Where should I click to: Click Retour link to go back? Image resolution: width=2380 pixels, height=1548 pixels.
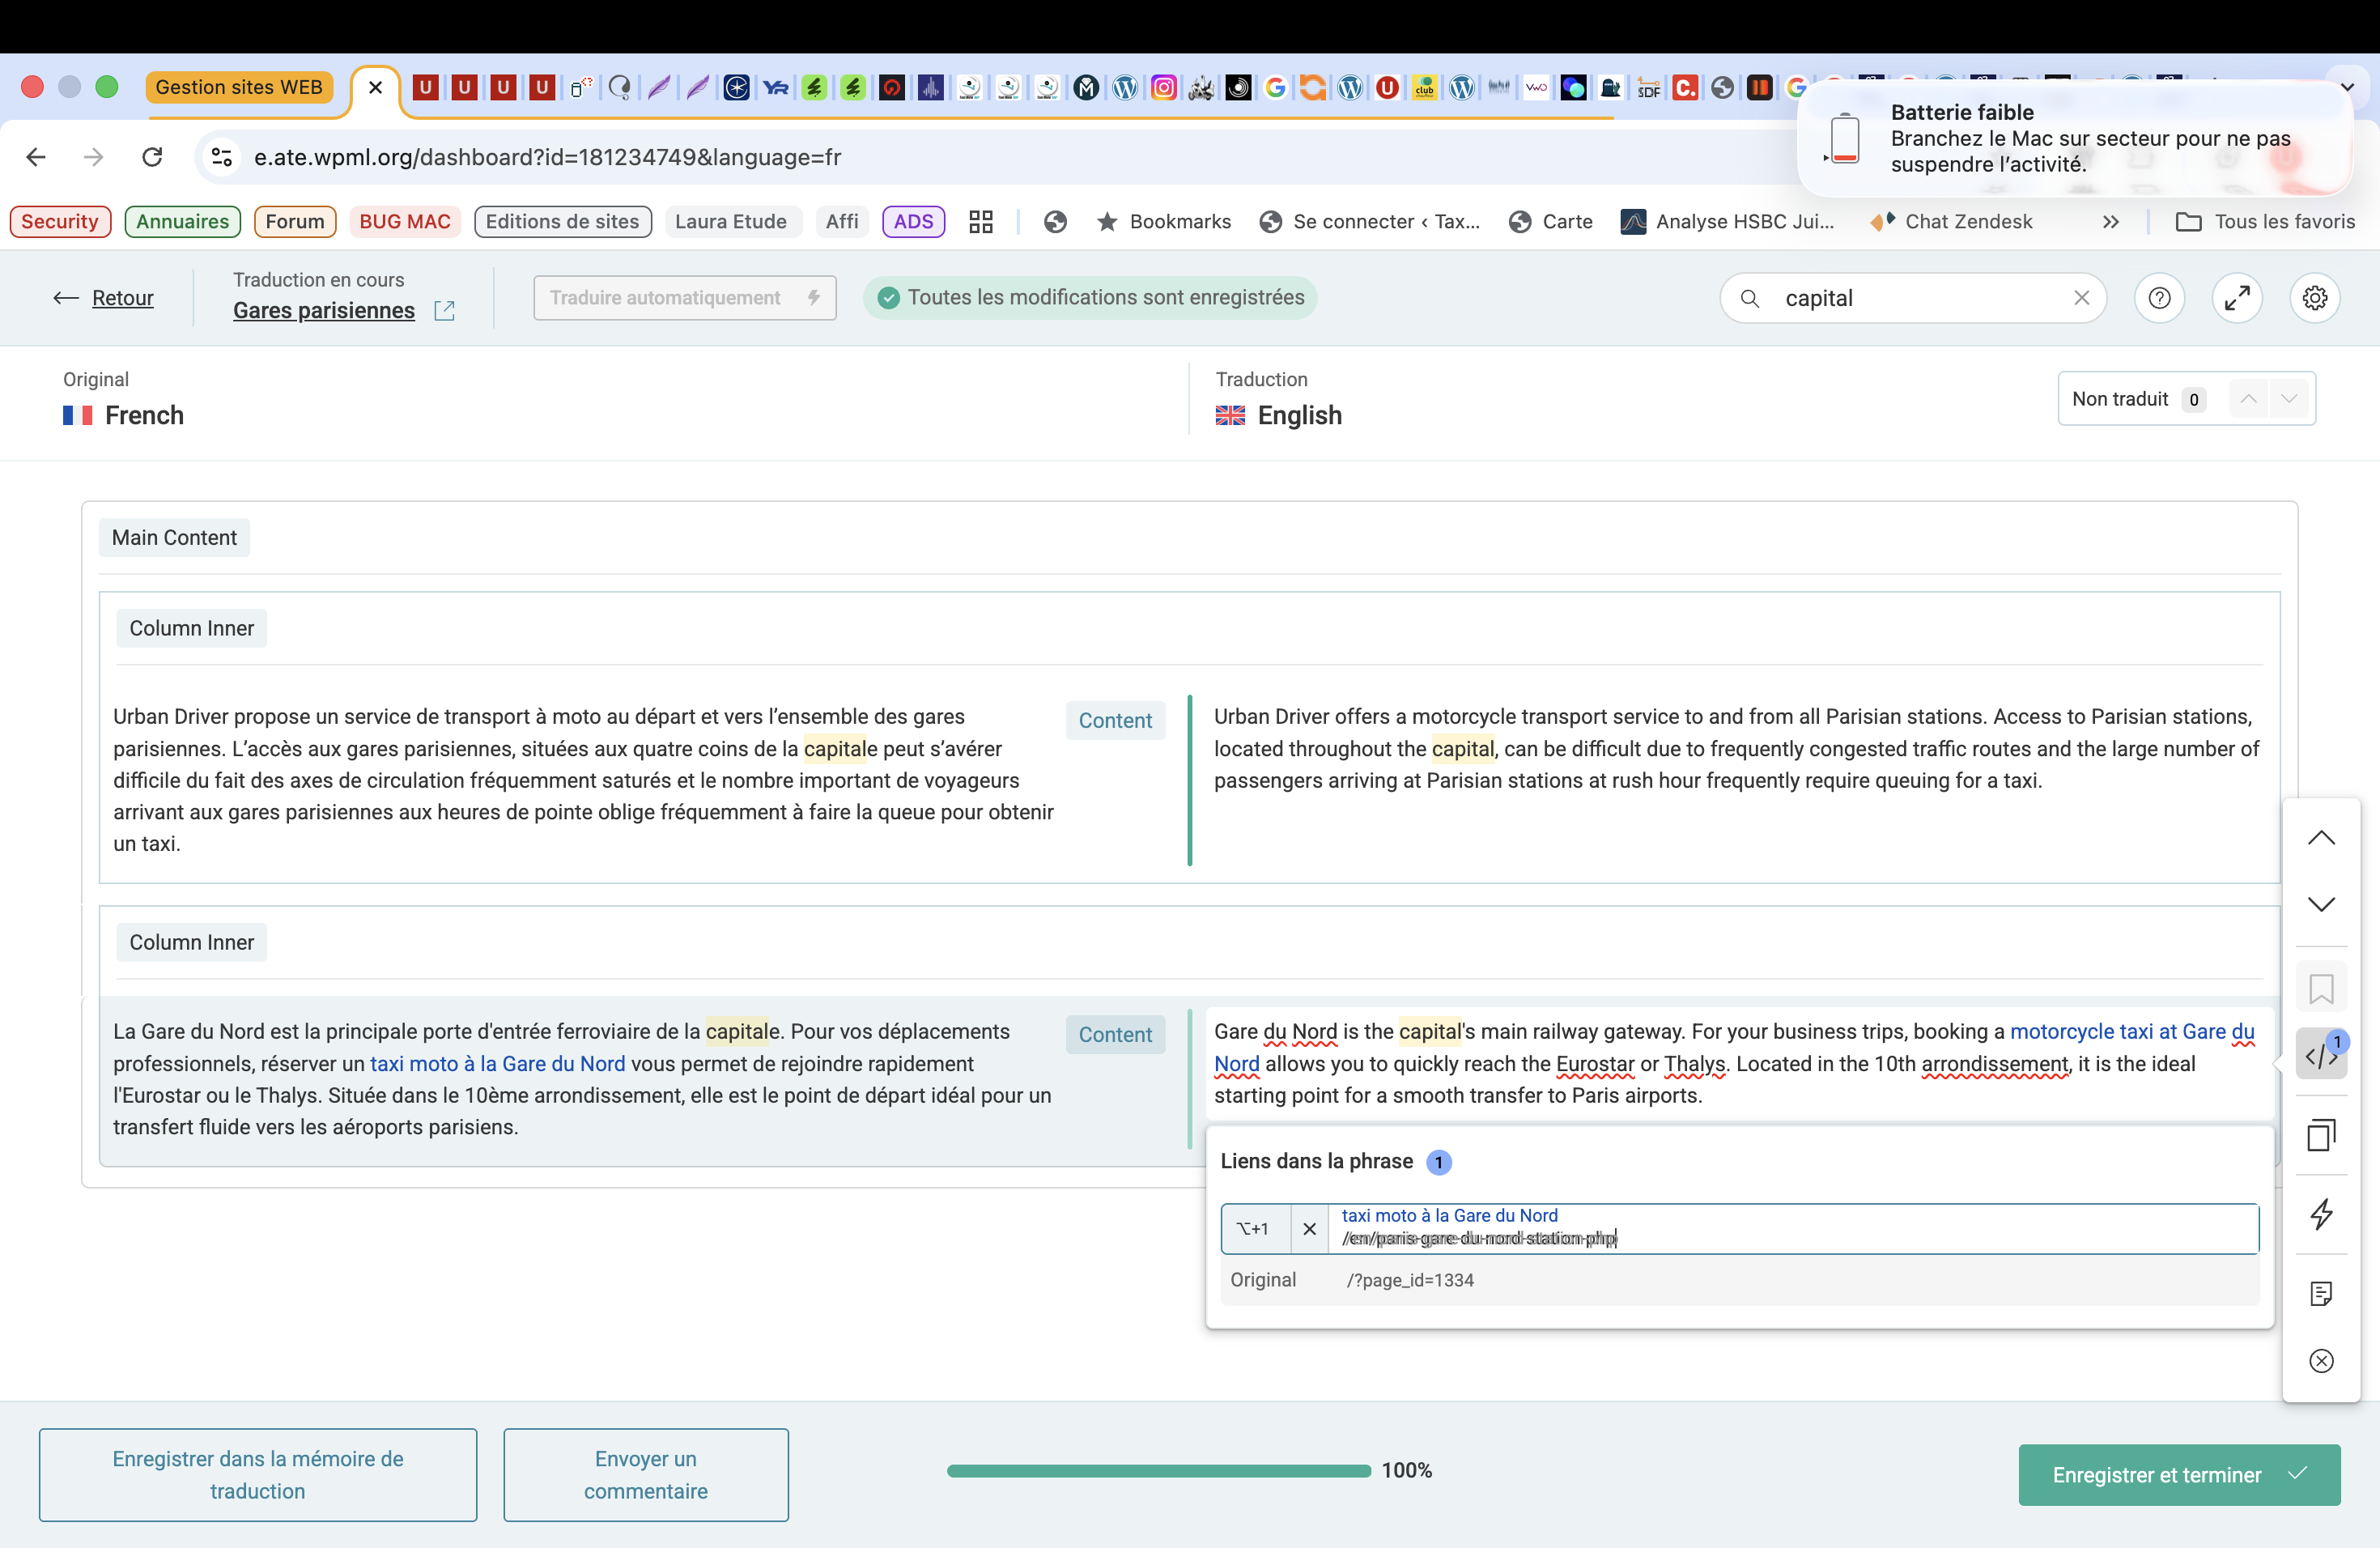click(x=122, y=298)
